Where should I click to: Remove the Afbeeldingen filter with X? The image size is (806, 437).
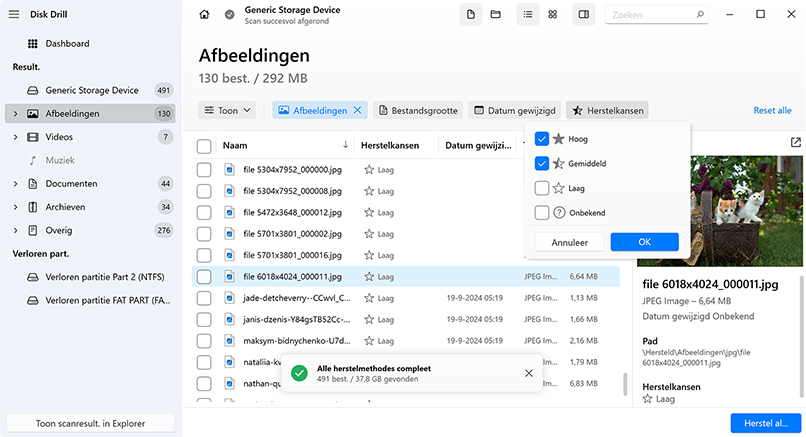[357, 110]
